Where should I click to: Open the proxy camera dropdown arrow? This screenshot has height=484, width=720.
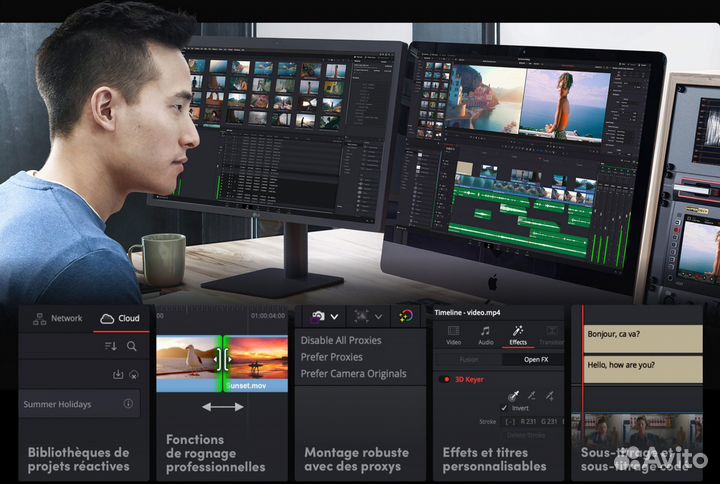point(334,316)
